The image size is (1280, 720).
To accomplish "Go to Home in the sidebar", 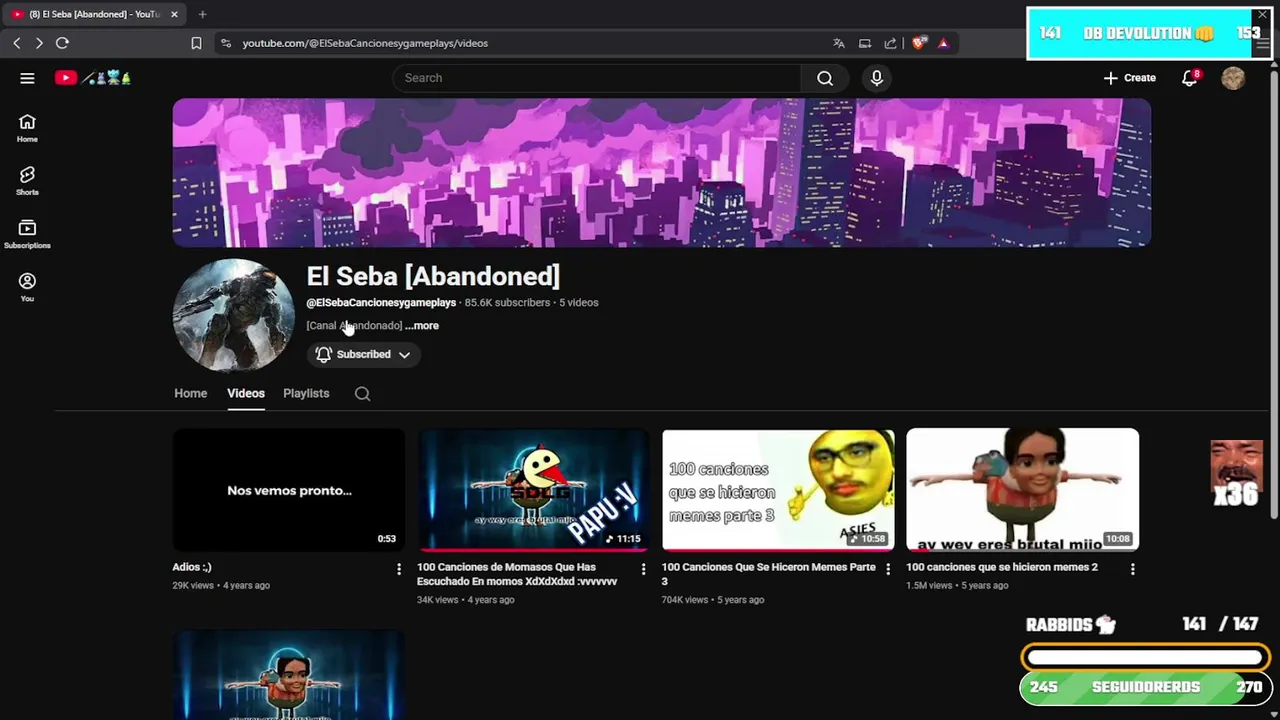I will (27, 128).
